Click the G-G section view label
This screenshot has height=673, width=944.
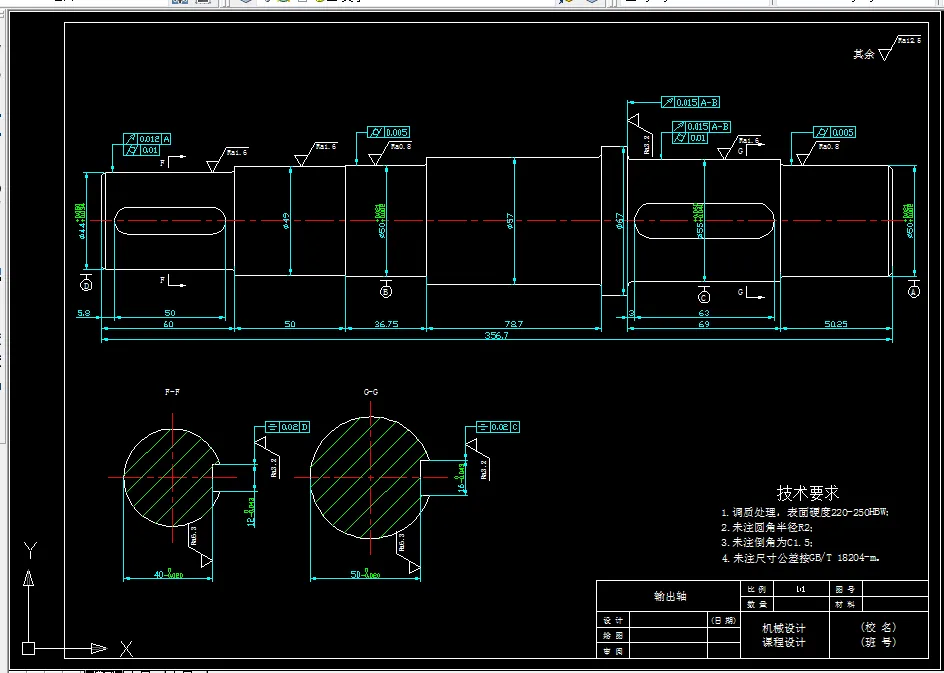pos(371,392)
